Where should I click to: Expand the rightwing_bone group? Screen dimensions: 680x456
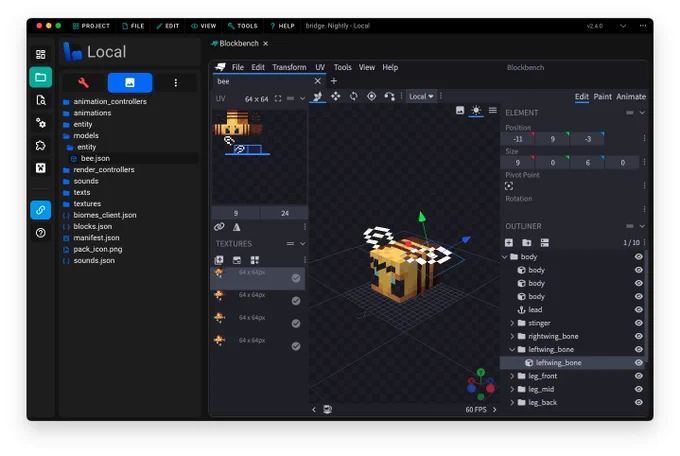pos(512,336)
